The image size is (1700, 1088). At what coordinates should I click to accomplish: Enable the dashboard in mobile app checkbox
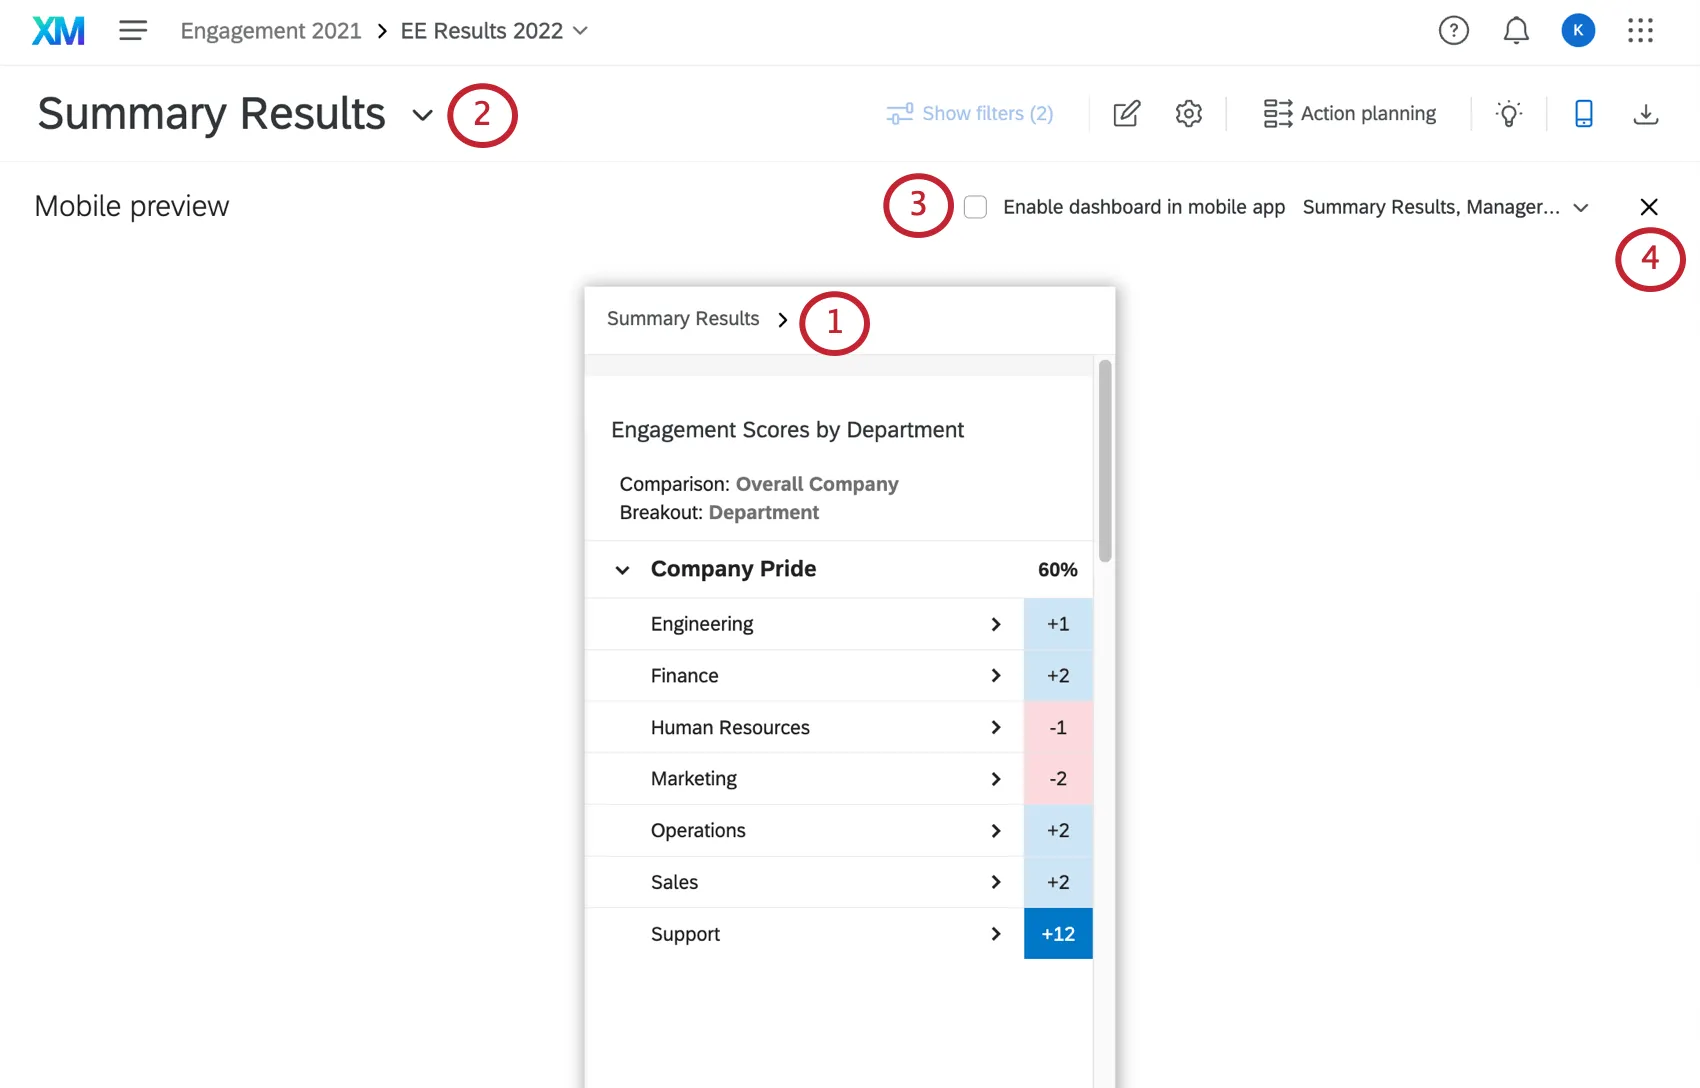coord(975,206)
